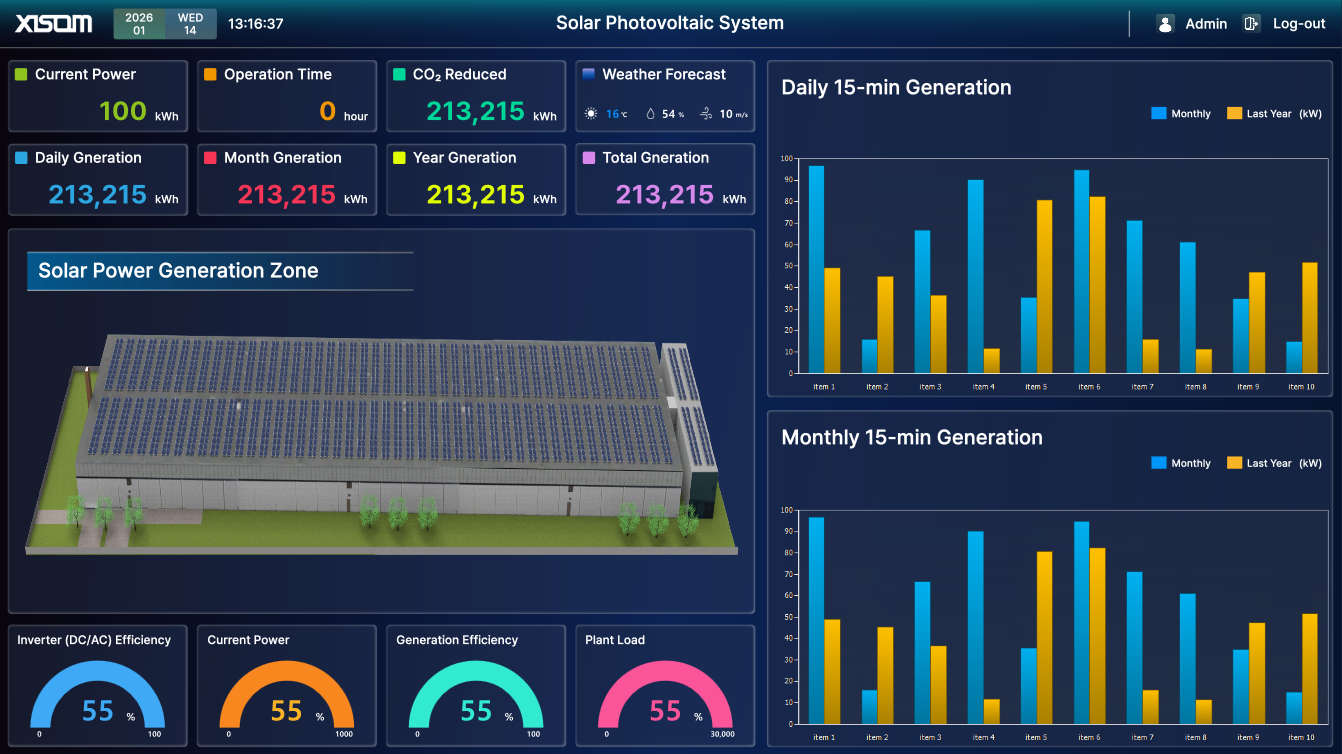Click the yellow square icon beside Year Gneration
1342x754 pixels.
tap(401, 157)
